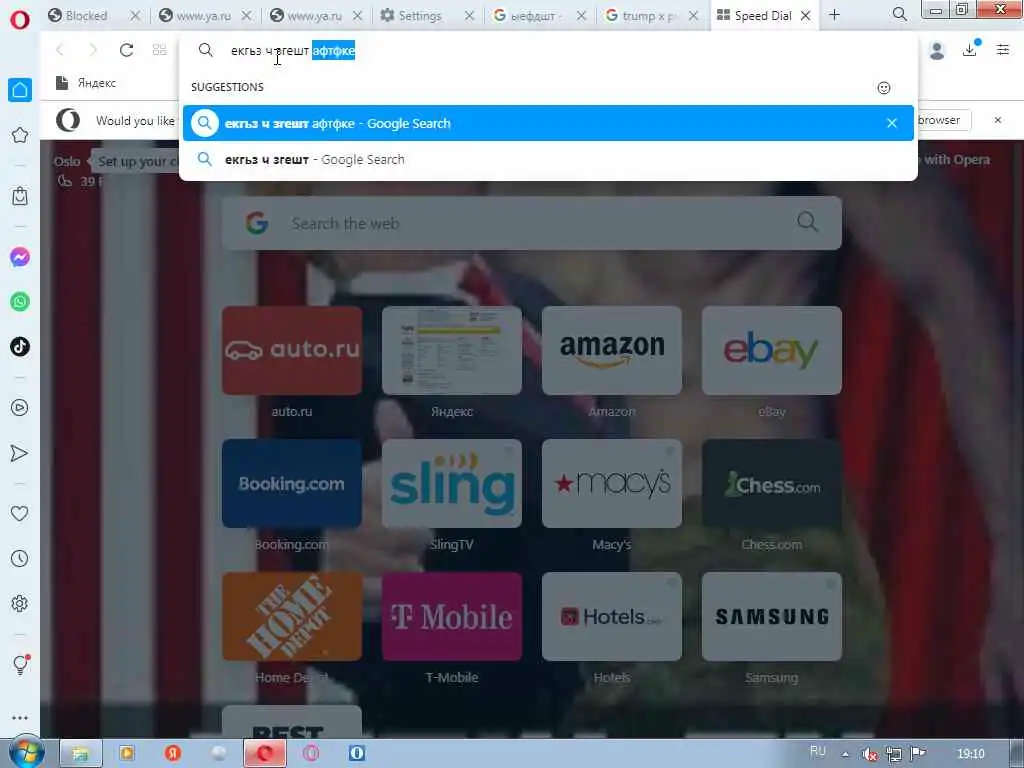The height and width of the screenshot is (768, 1024).
Task: Remove the highlighted suggestion with X
Action: pyautogui.click(x=891, y=123)
